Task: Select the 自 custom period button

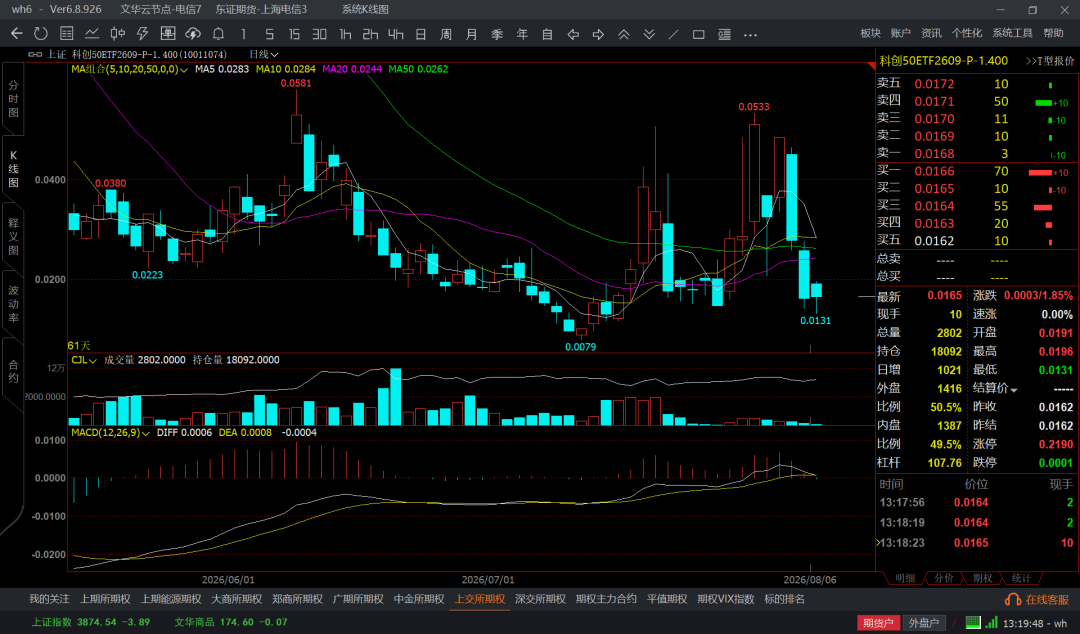Action: pyautogui.click(x=548, y=34)
